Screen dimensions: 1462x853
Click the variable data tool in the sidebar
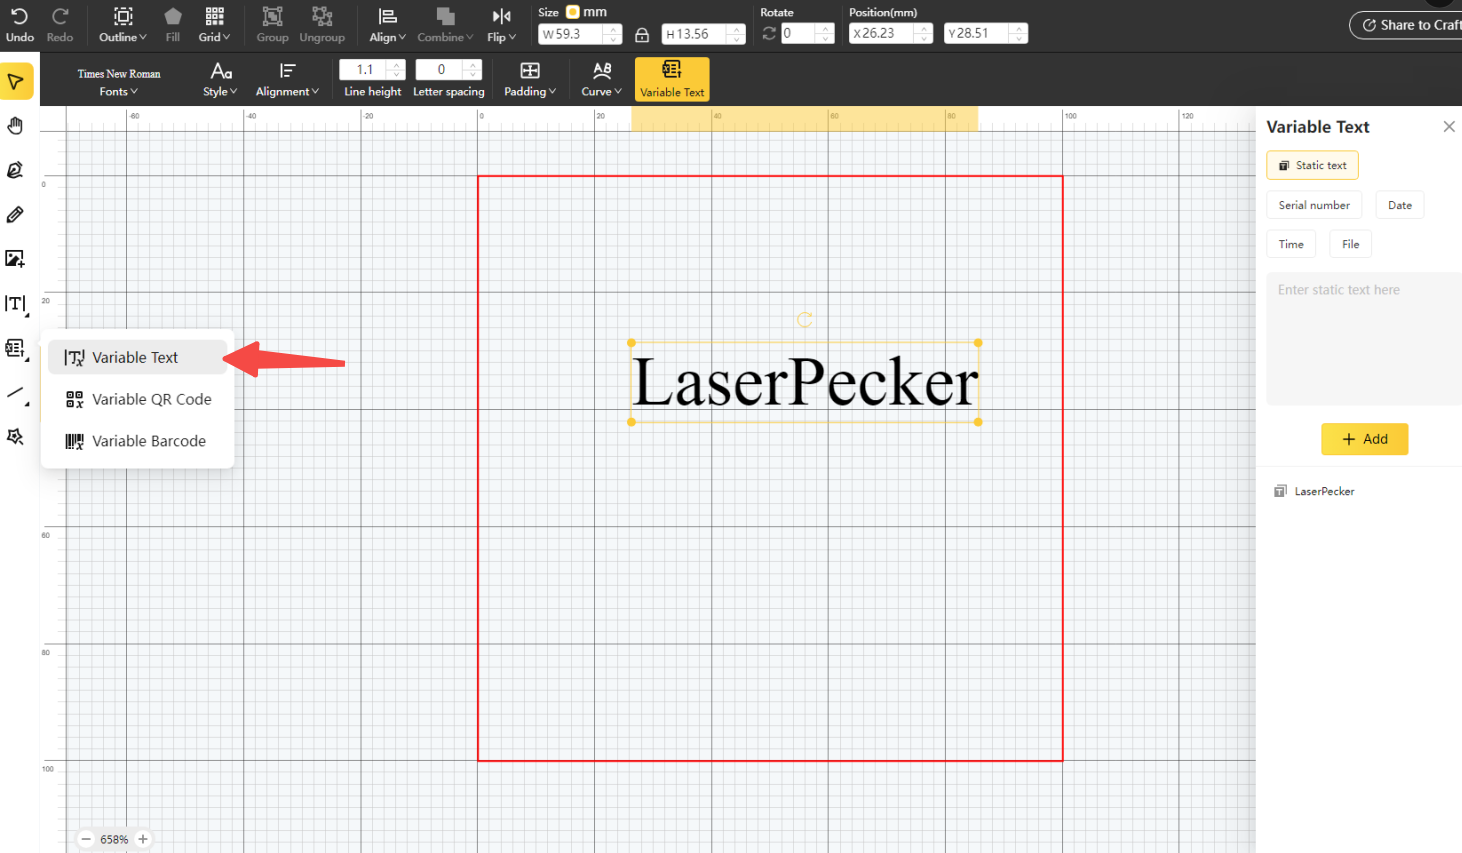click(x=15, y=348)
